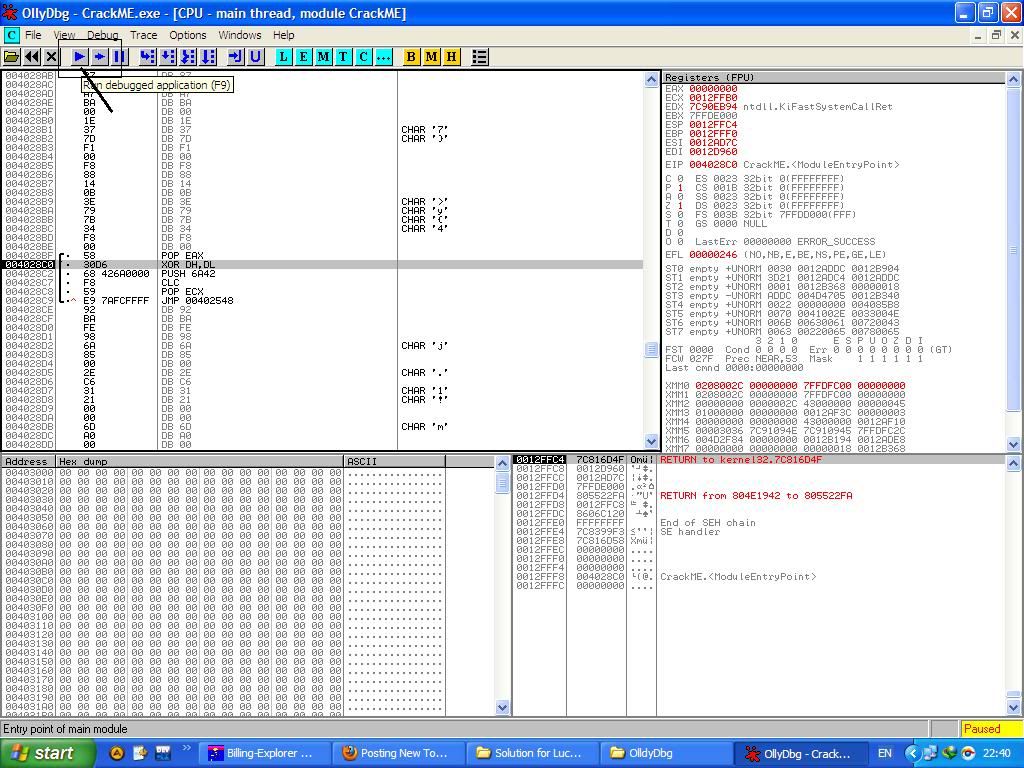Viewport: 1024px width, 768px height.
Task: Close the debugged program with the X toolbar icon
Action: (x=51, y=57)
